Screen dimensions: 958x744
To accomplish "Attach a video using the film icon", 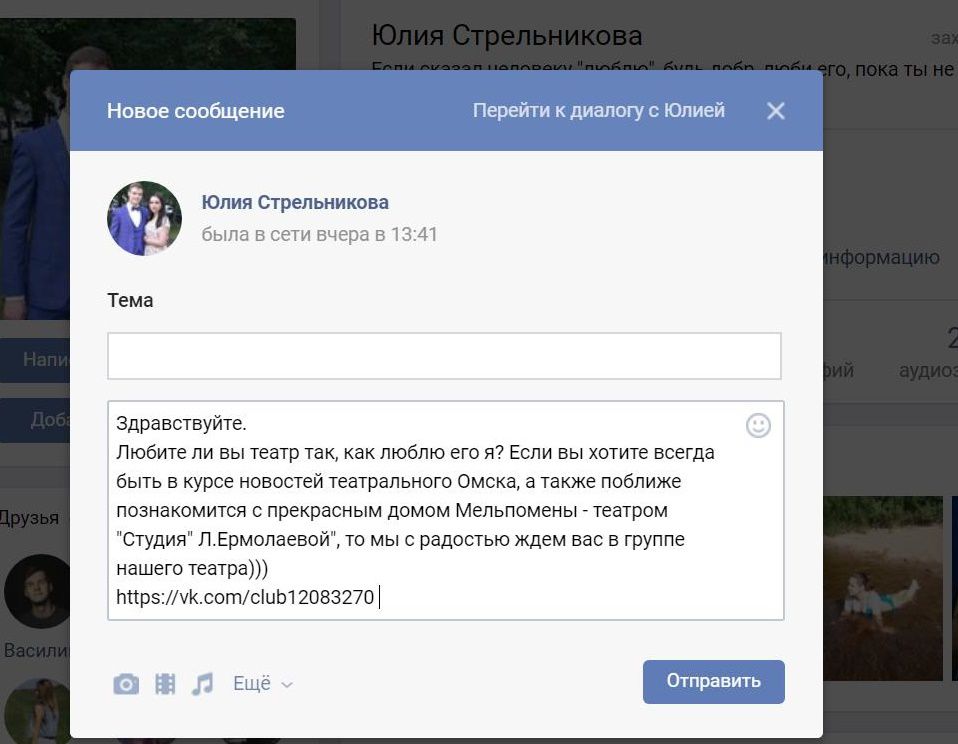I will click(x=165, y=684).
